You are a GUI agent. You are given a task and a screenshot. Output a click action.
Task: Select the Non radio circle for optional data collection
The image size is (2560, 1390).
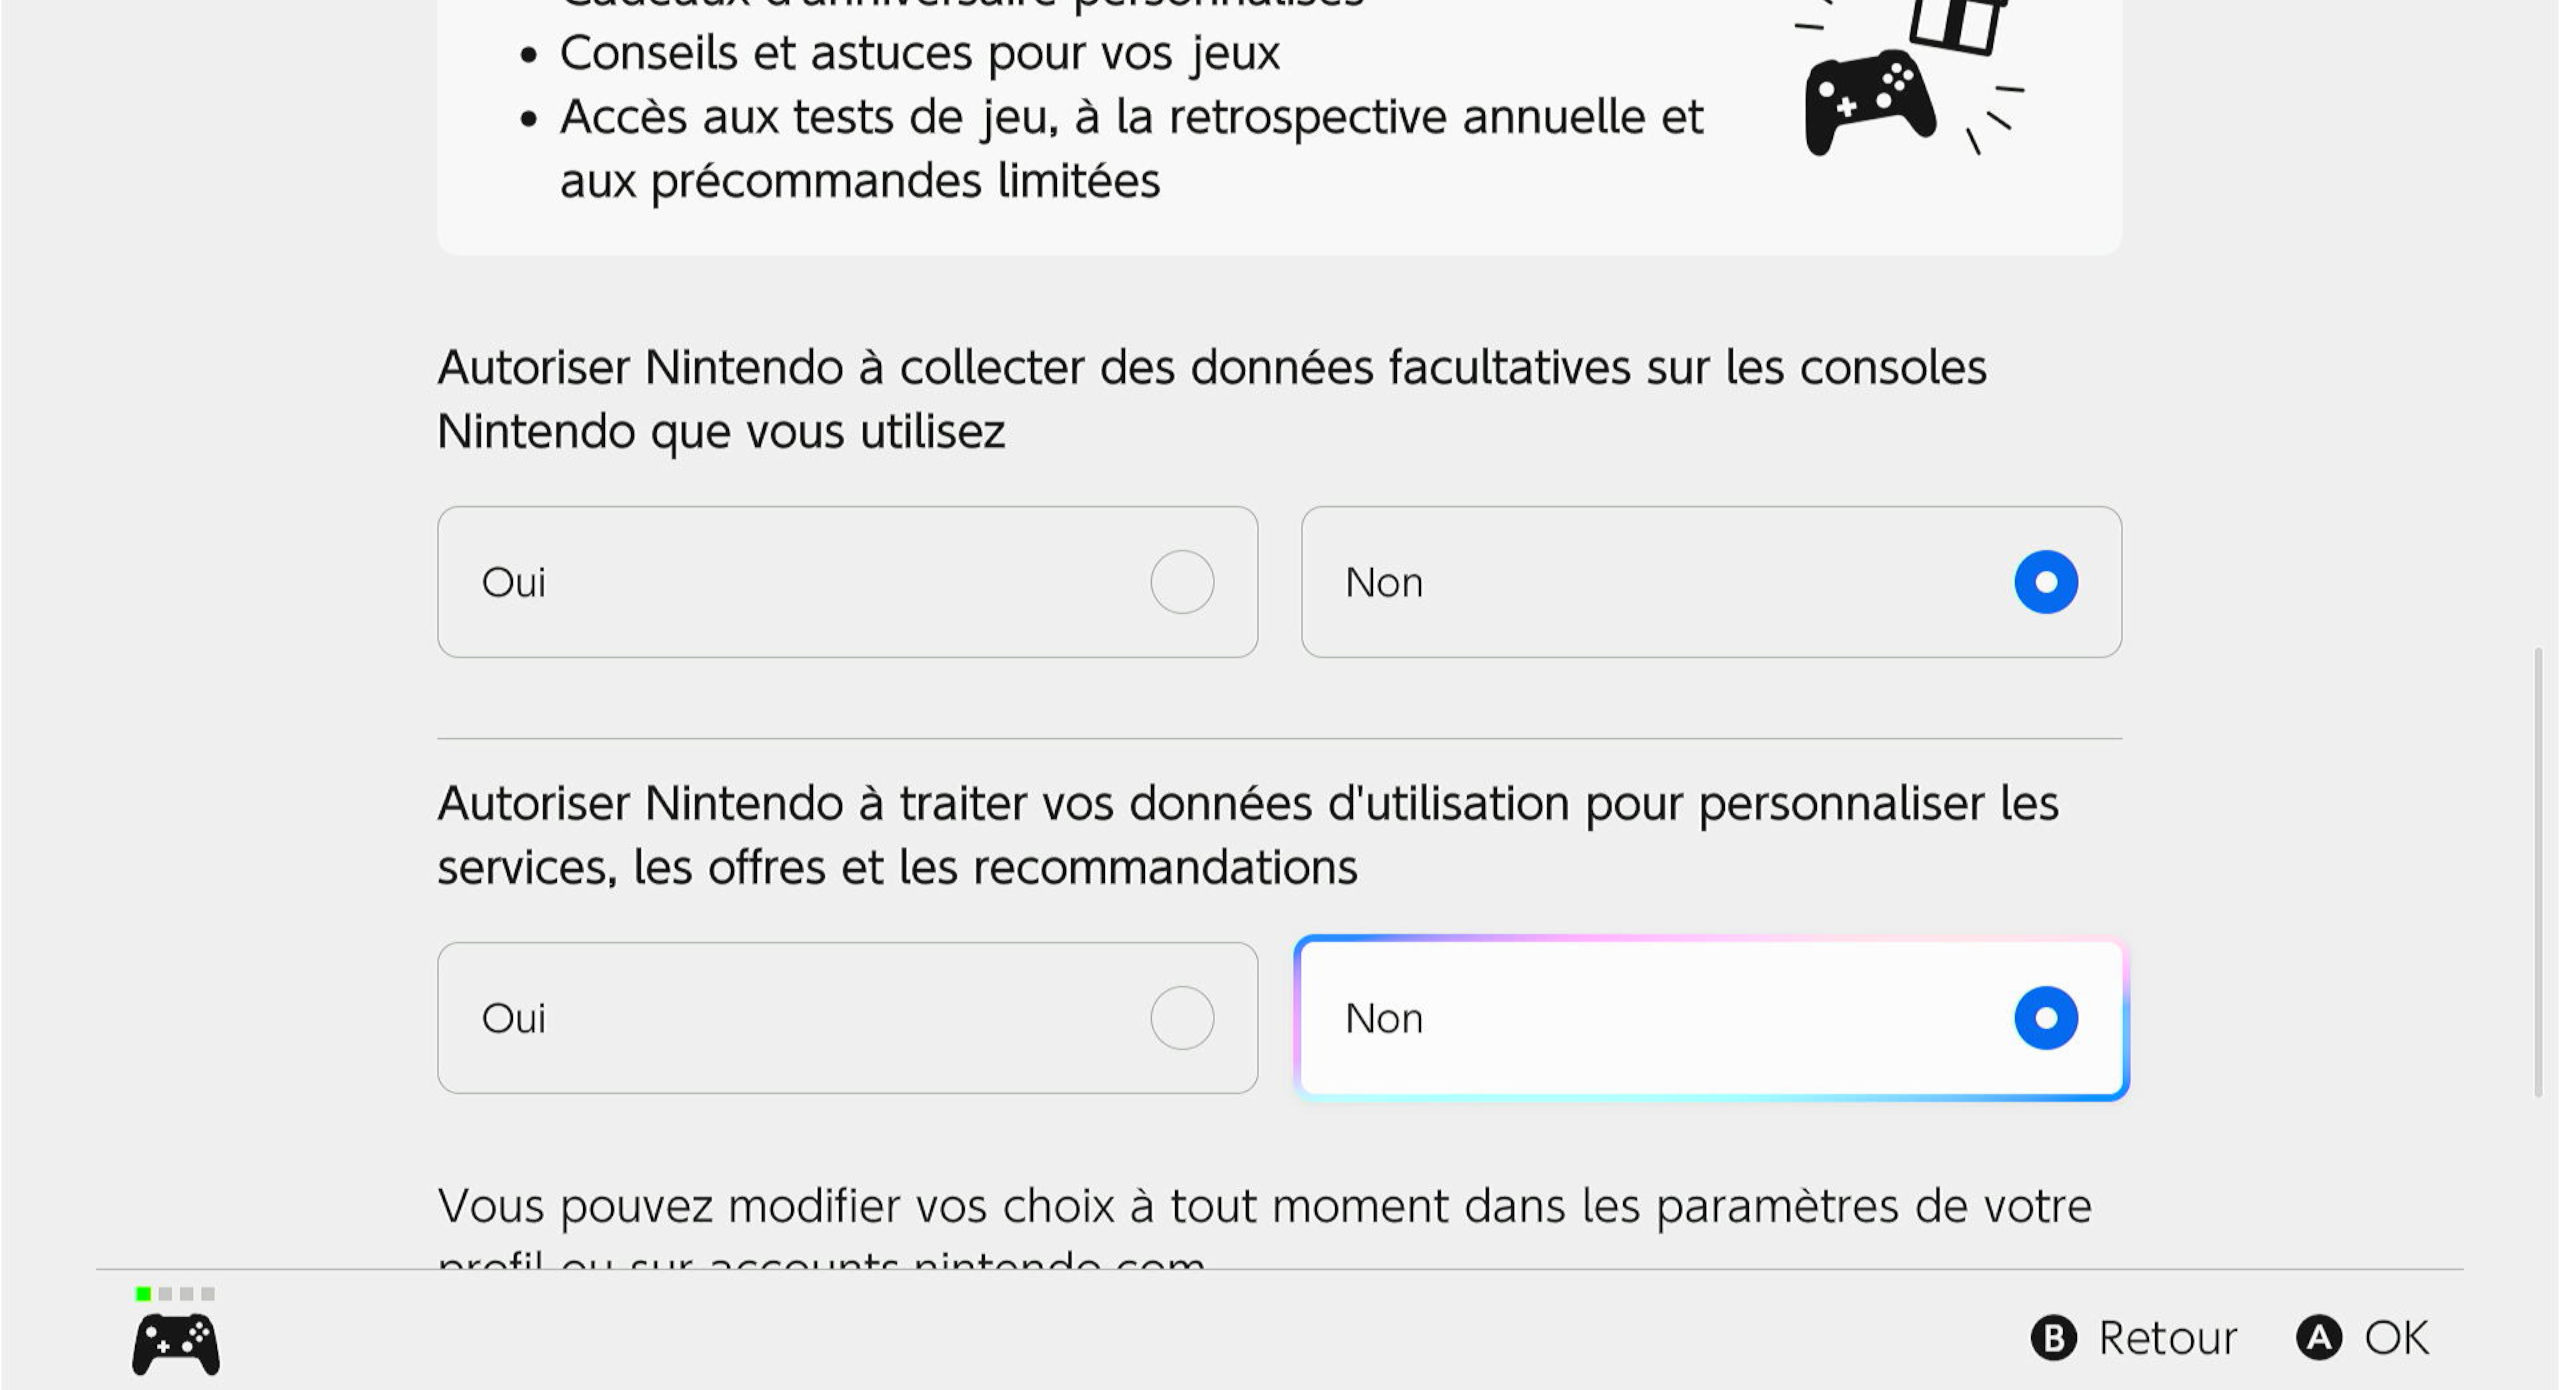point(2046,582)
